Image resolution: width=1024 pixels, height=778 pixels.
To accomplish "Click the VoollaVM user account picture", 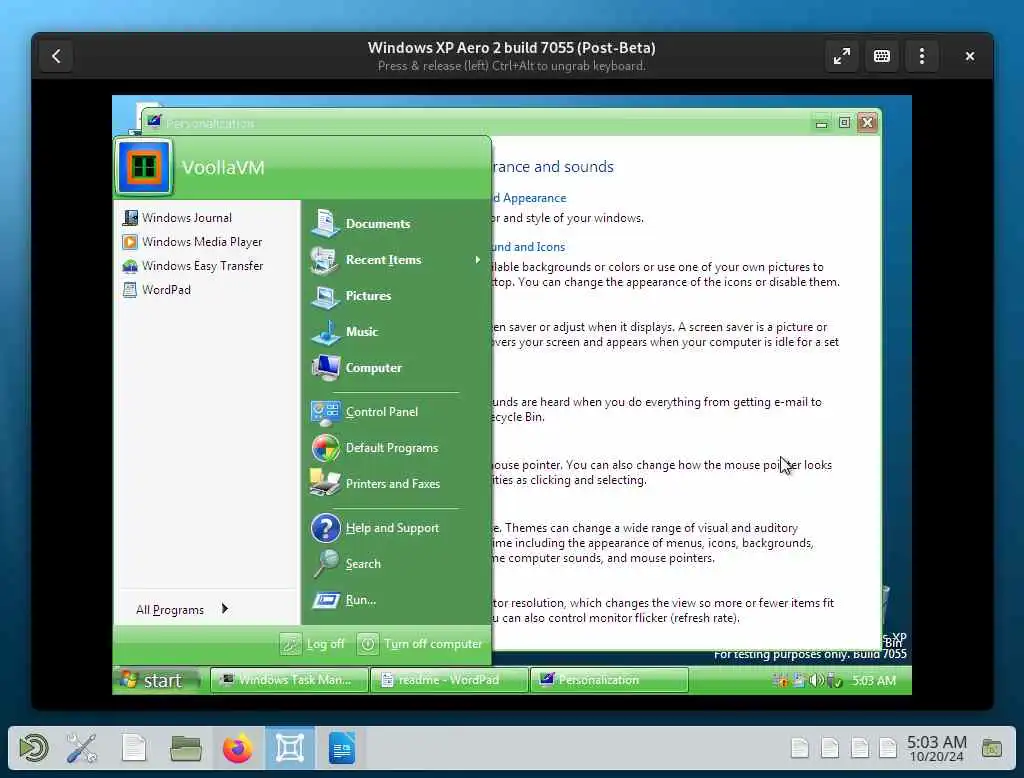I will tap(144, 167).
